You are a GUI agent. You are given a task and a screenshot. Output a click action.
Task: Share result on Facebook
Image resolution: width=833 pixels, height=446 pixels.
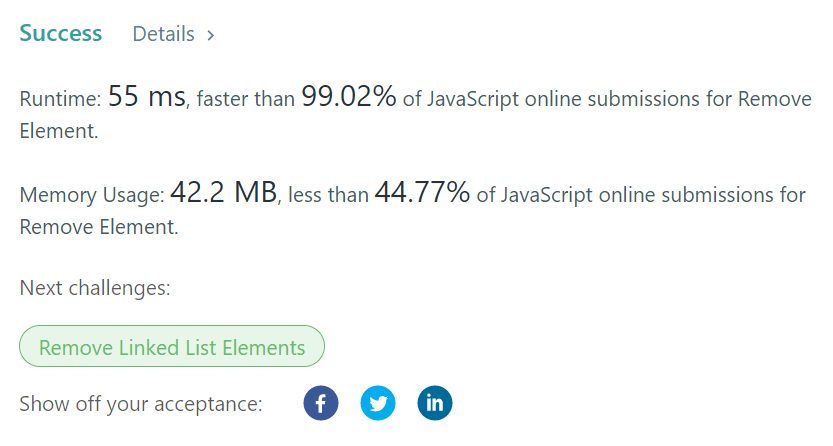(321, 404)
